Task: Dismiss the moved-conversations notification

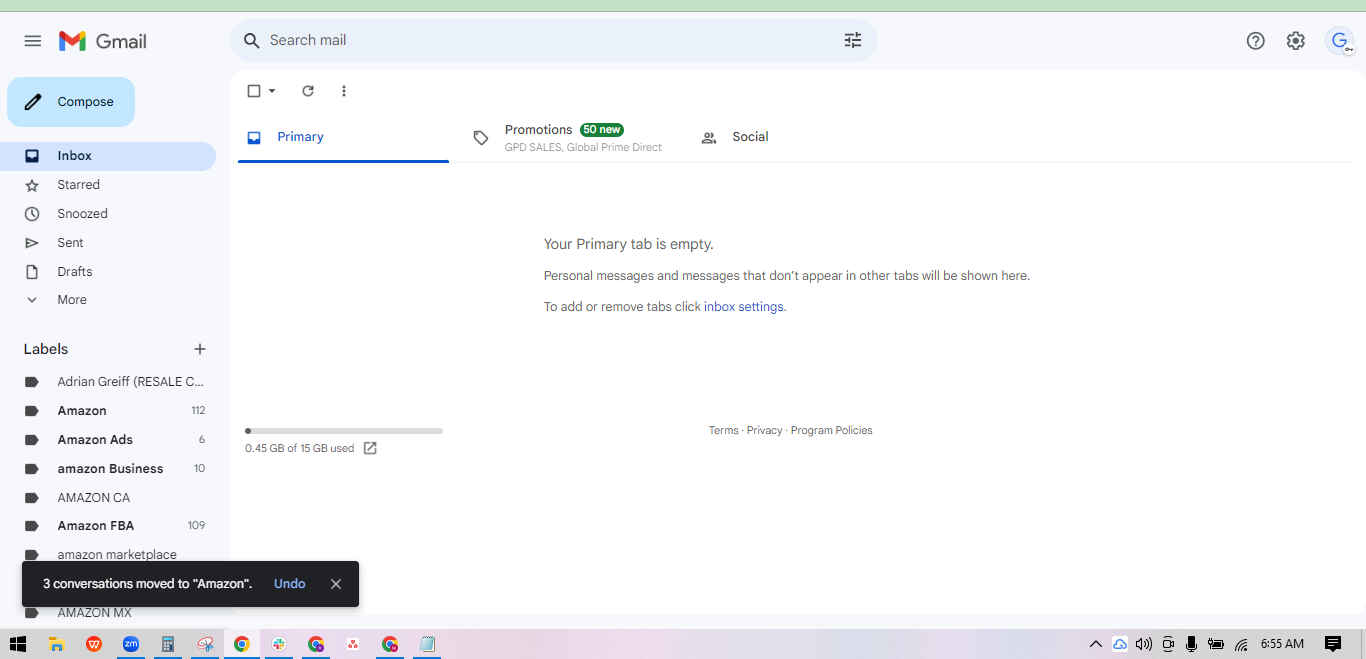Action: coord(336,584)
